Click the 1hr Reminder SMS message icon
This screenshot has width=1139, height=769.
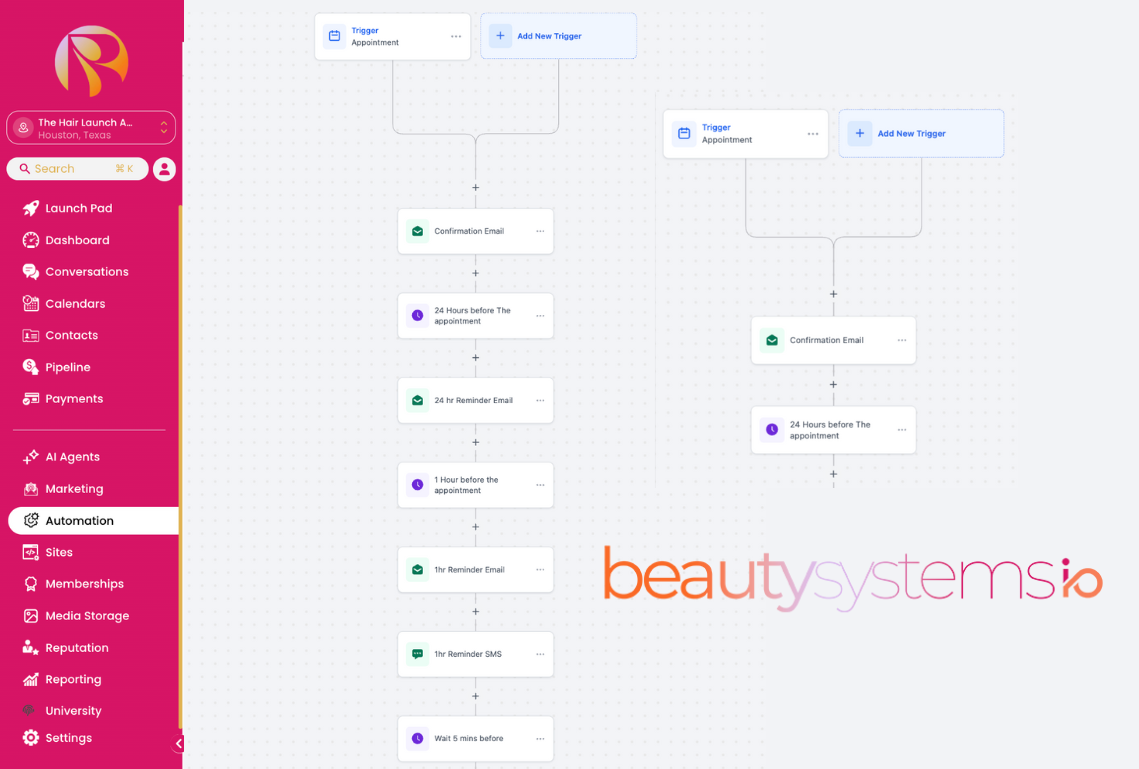[417, 654]
